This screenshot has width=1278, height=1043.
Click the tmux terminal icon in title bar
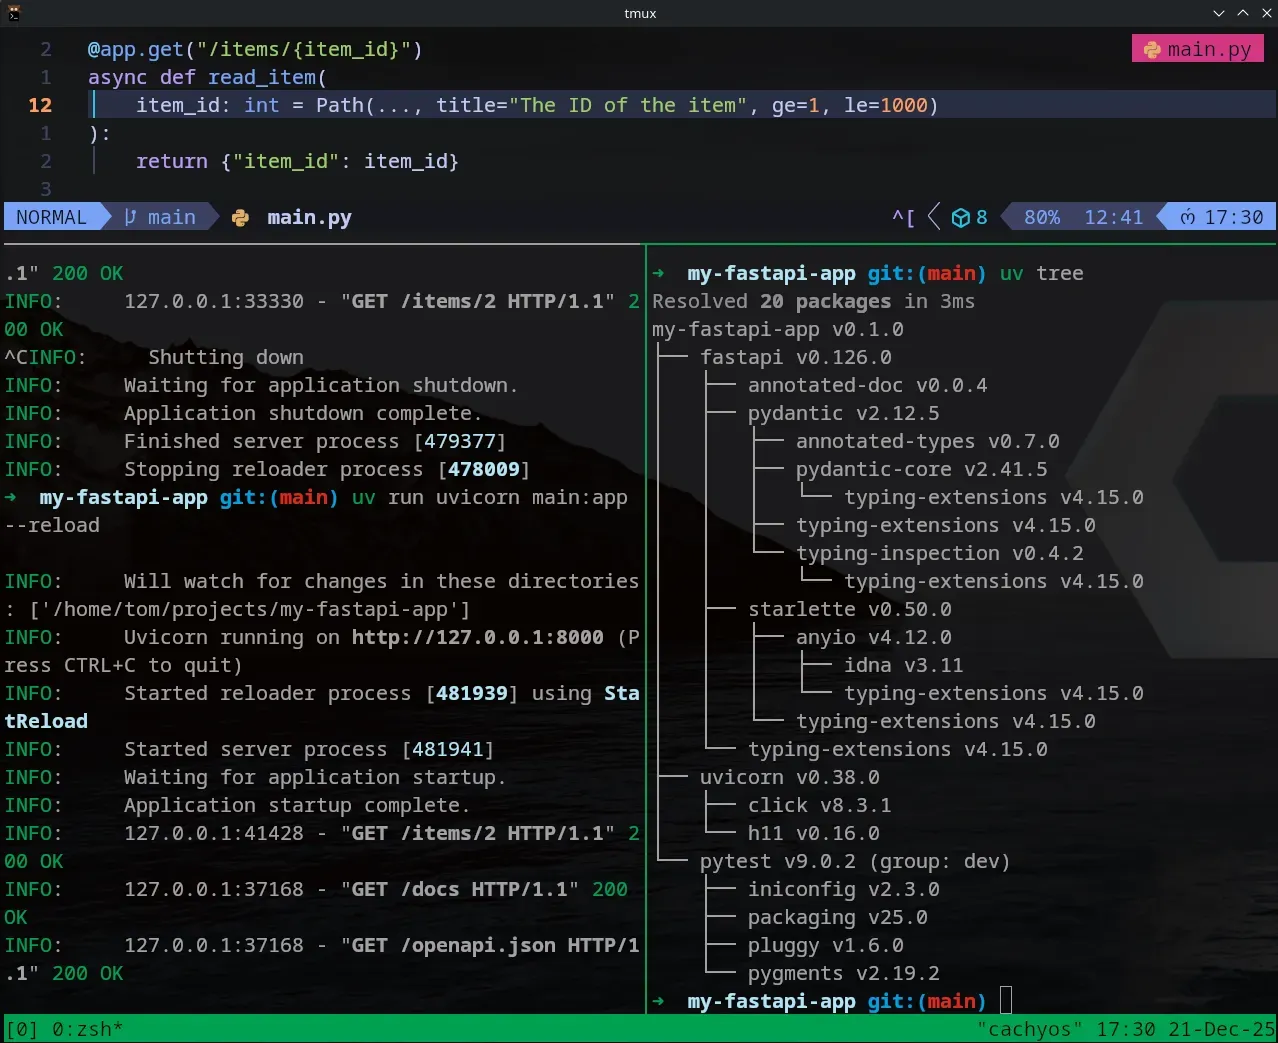pos(14,13)
